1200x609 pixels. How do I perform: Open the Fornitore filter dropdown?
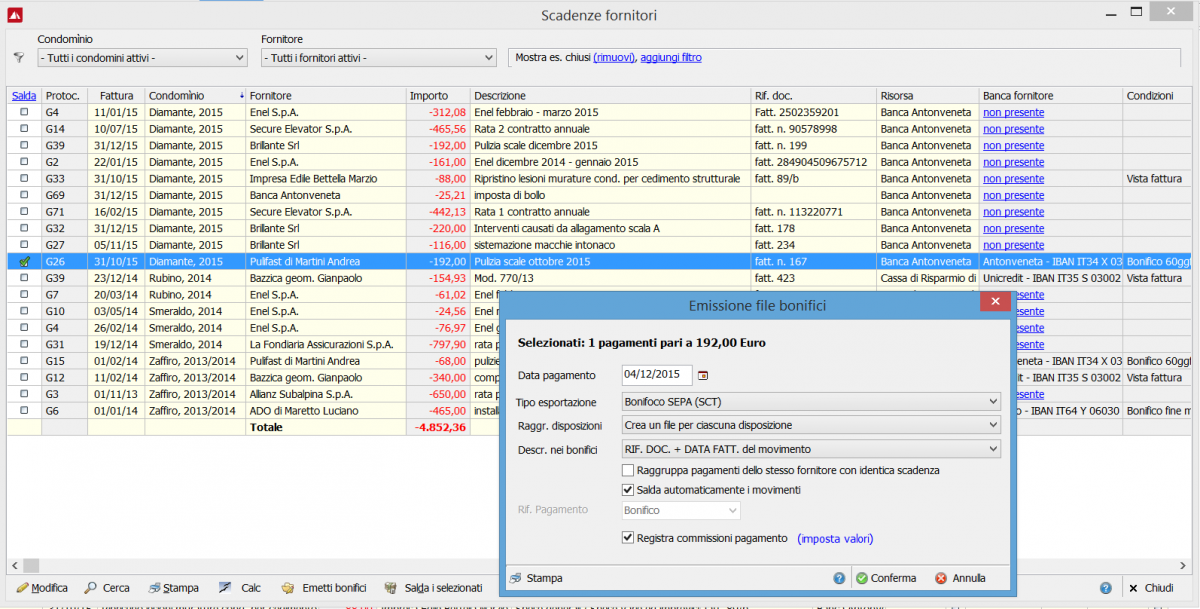coord(378,58)
